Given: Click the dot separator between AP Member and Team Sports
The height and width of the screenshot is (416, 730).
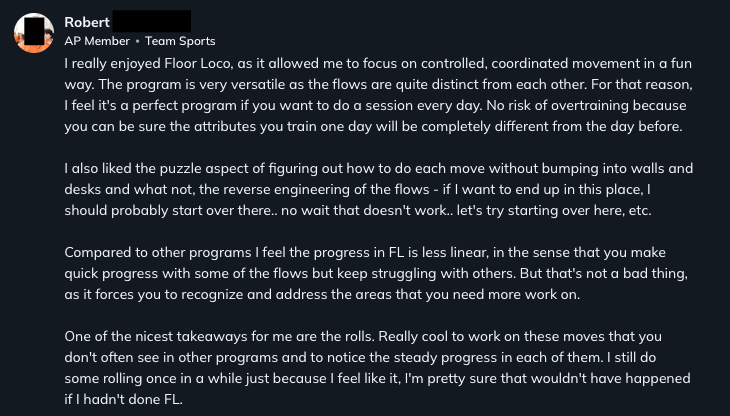Looking at the screenshot, I should 138,41.
